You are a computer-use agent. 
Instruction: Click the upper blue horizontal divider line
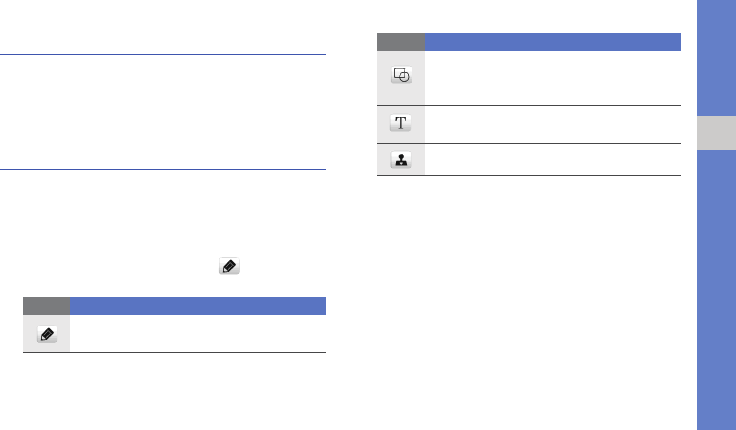pos(163,54)
